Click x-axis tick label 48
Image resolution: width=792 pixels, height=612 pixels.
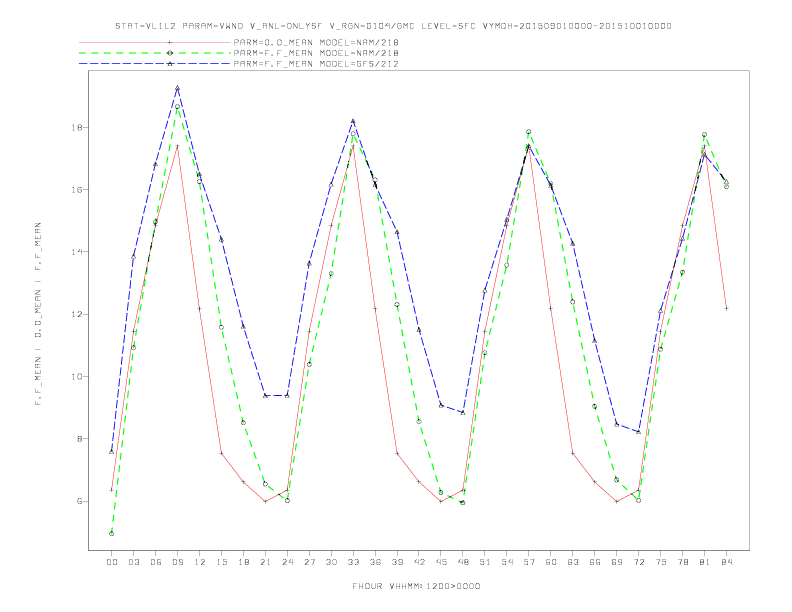coord(463,562)
